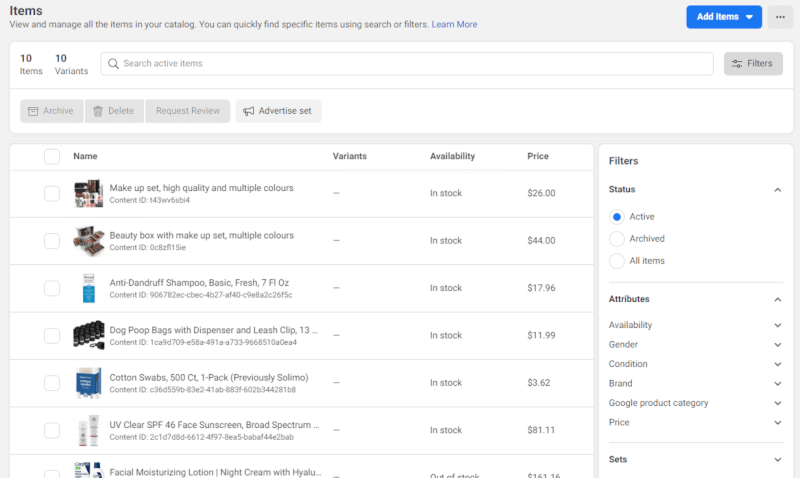Image resolution: width=800 pixels, height=478 pixels.
Task: Open 'Facial Moisturizing Lotion | Night Cream' item
Action: (215, 472)
